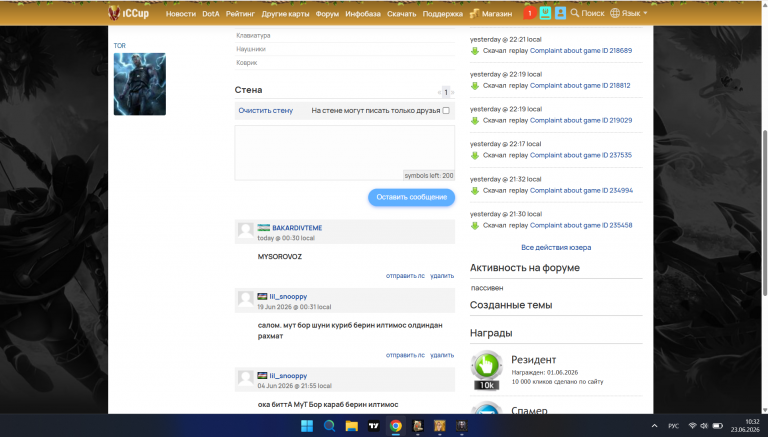The height and width of the screenshot is (437, 768).
Task: Click отправить лс under 19 Jun lil_snooppy message
Action: [x=405, y=355]
